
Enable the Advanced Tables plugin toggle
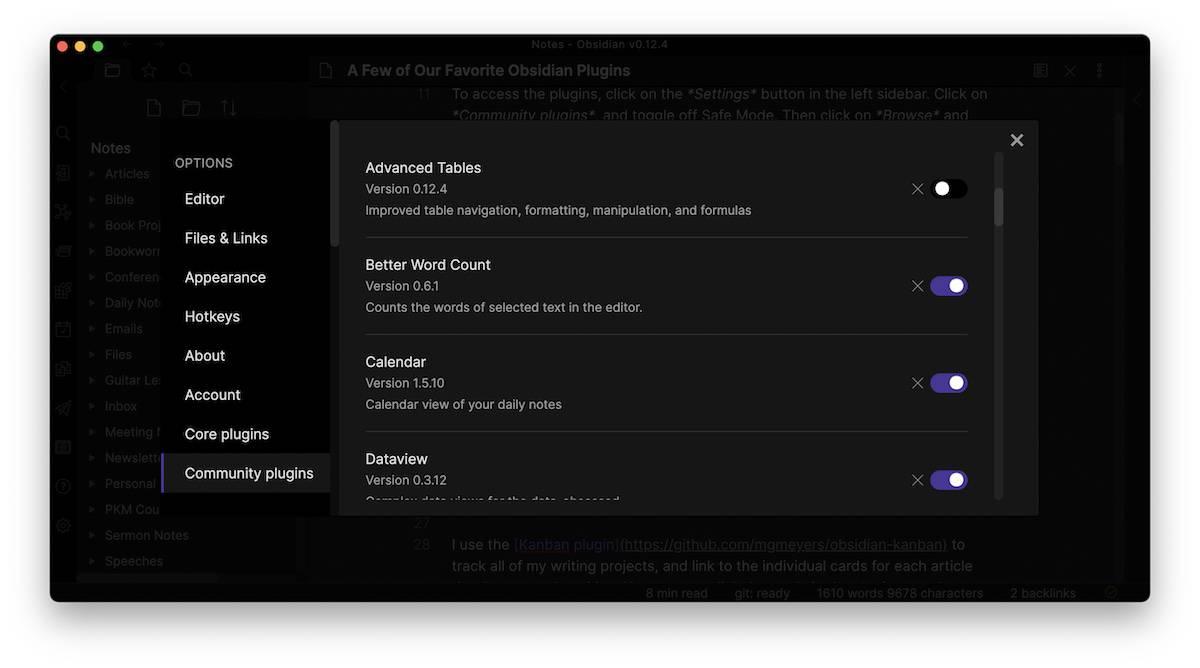(x=948, y=189)
